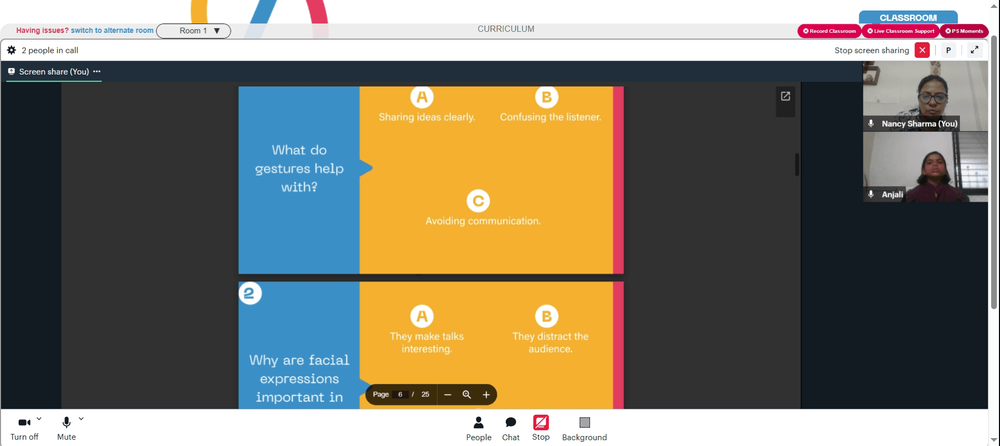Zoom in with the plus icon
The width and height of the screenshot is (1000, 446).
pyautogui.click(x=486, y=395)
